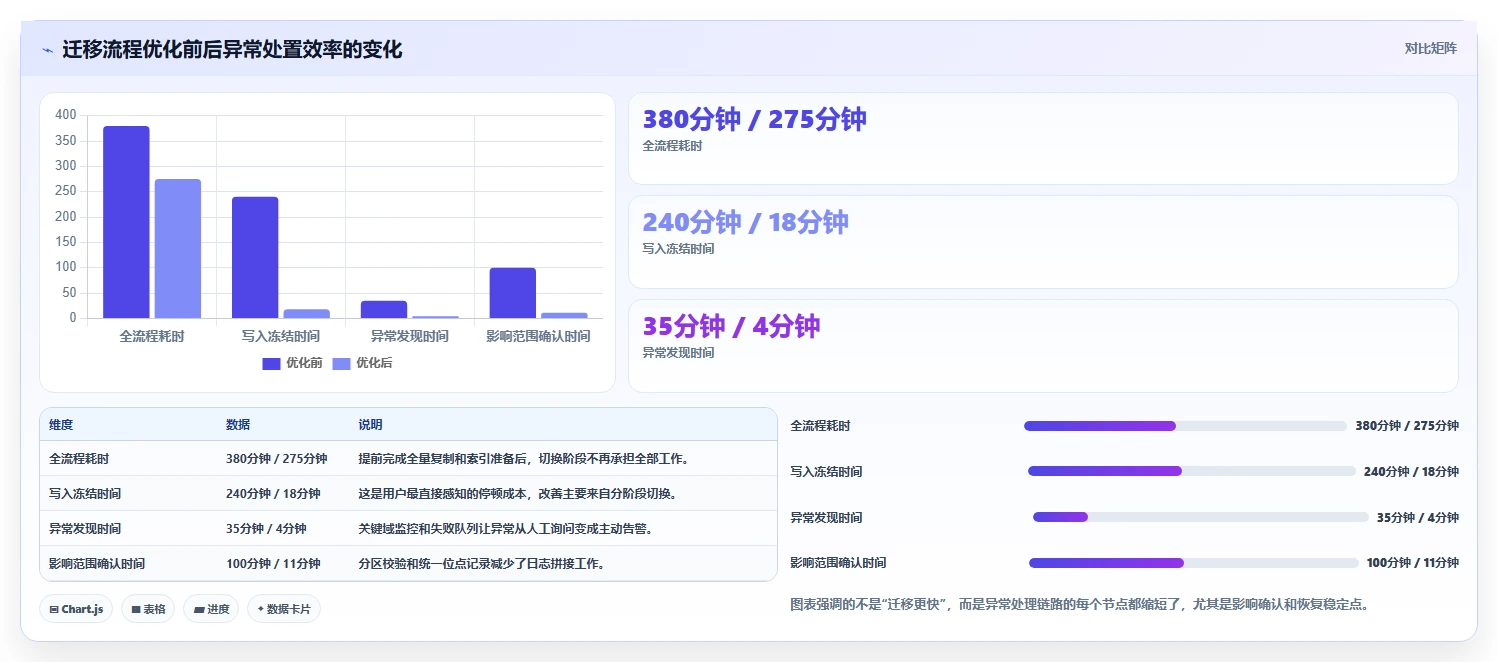Click the 异常发现时间 chart axis label

(x=410, y=336)
